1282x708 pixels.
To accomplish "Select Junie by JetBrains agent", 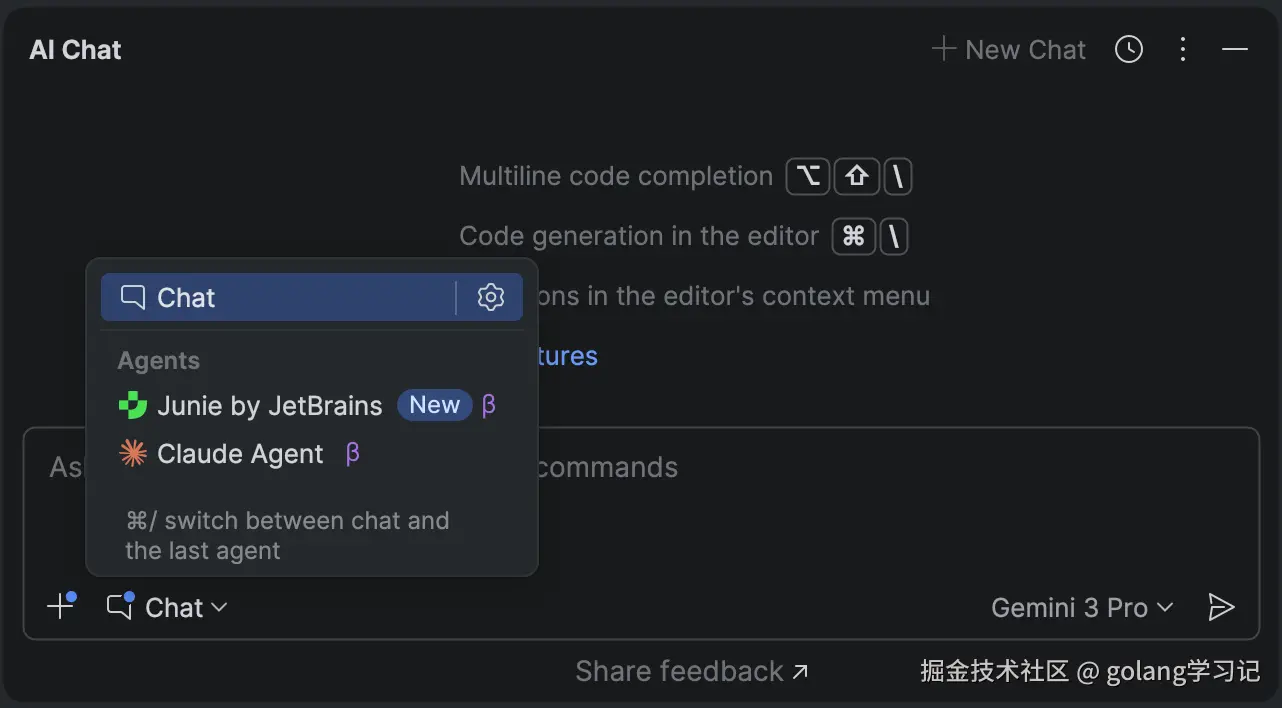I will (x=269, y=406).
